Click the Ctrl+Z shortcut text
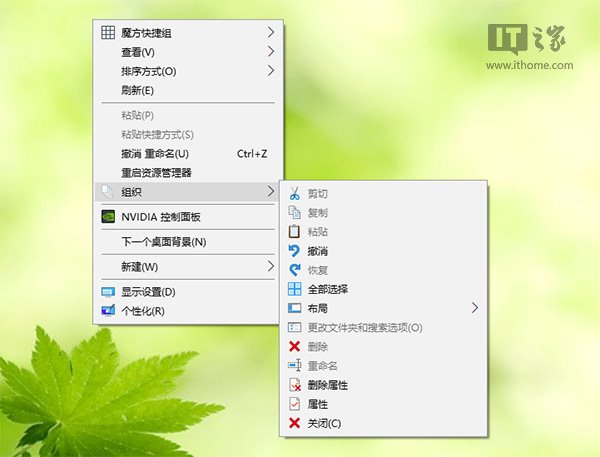This screenshot has height=457, width=600. pos(252,154)
